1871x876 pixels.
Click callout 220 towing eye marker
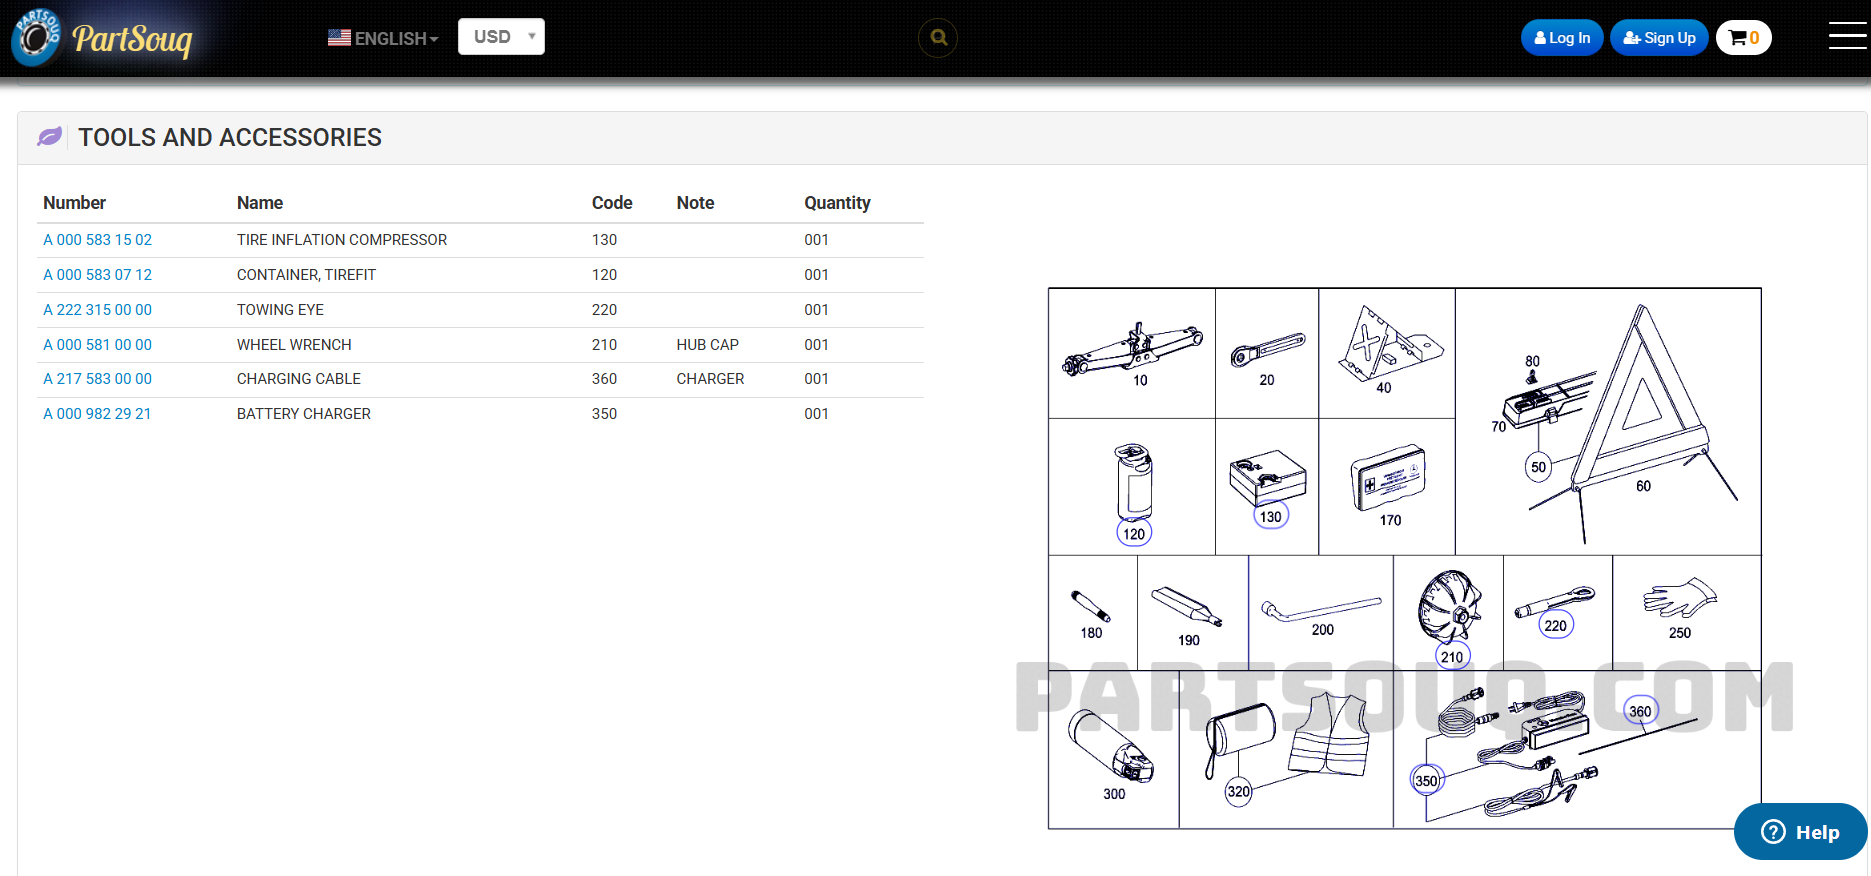click(1555, 626)
